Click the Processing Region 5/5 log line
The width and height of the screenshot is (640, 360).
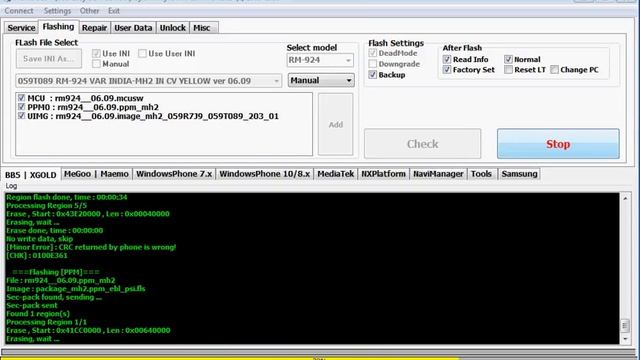[47, 205]
